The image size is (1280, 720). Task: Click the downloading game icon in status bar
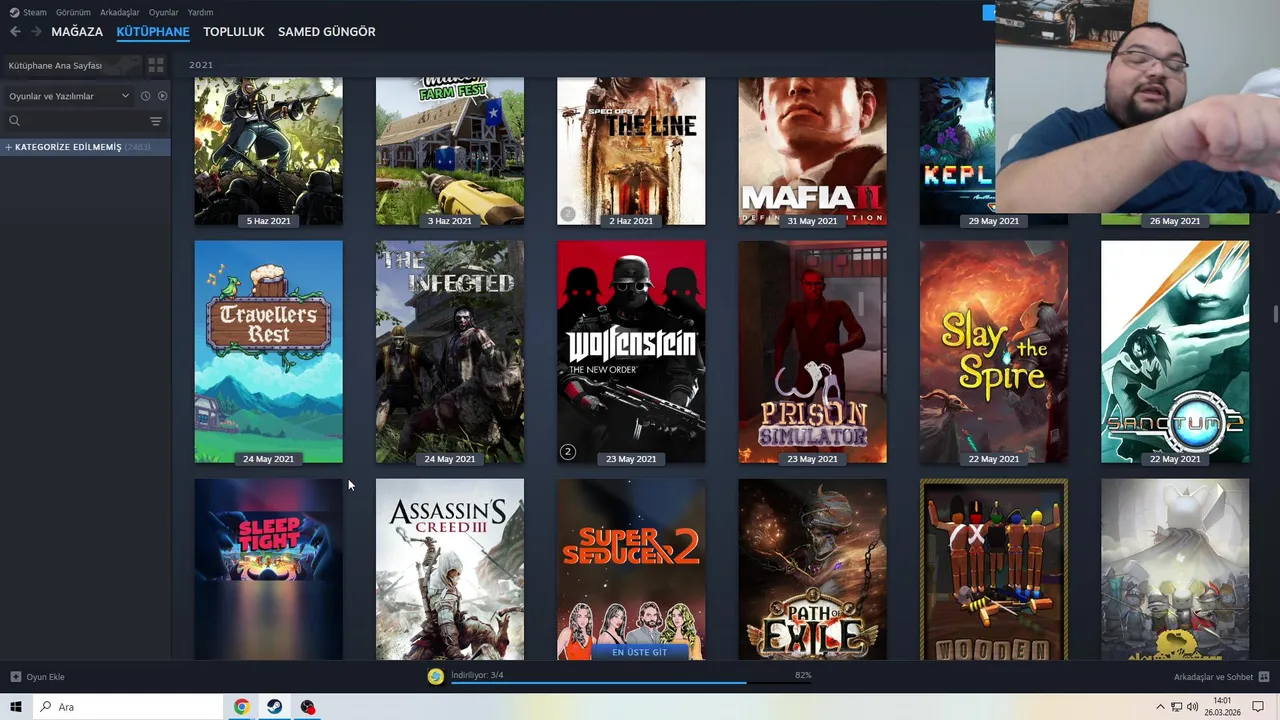click(435, 677)
